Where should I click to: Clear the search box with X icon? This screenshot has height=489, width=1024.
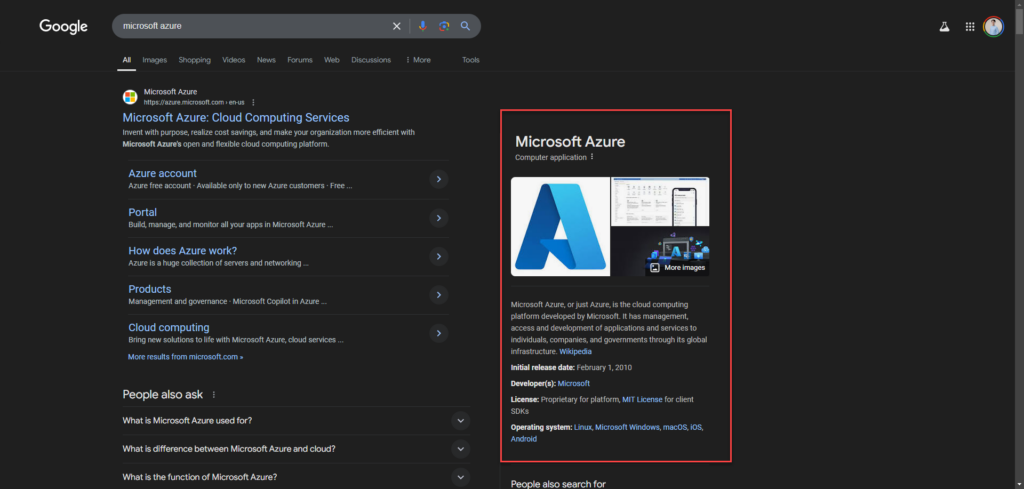[396, 26]
